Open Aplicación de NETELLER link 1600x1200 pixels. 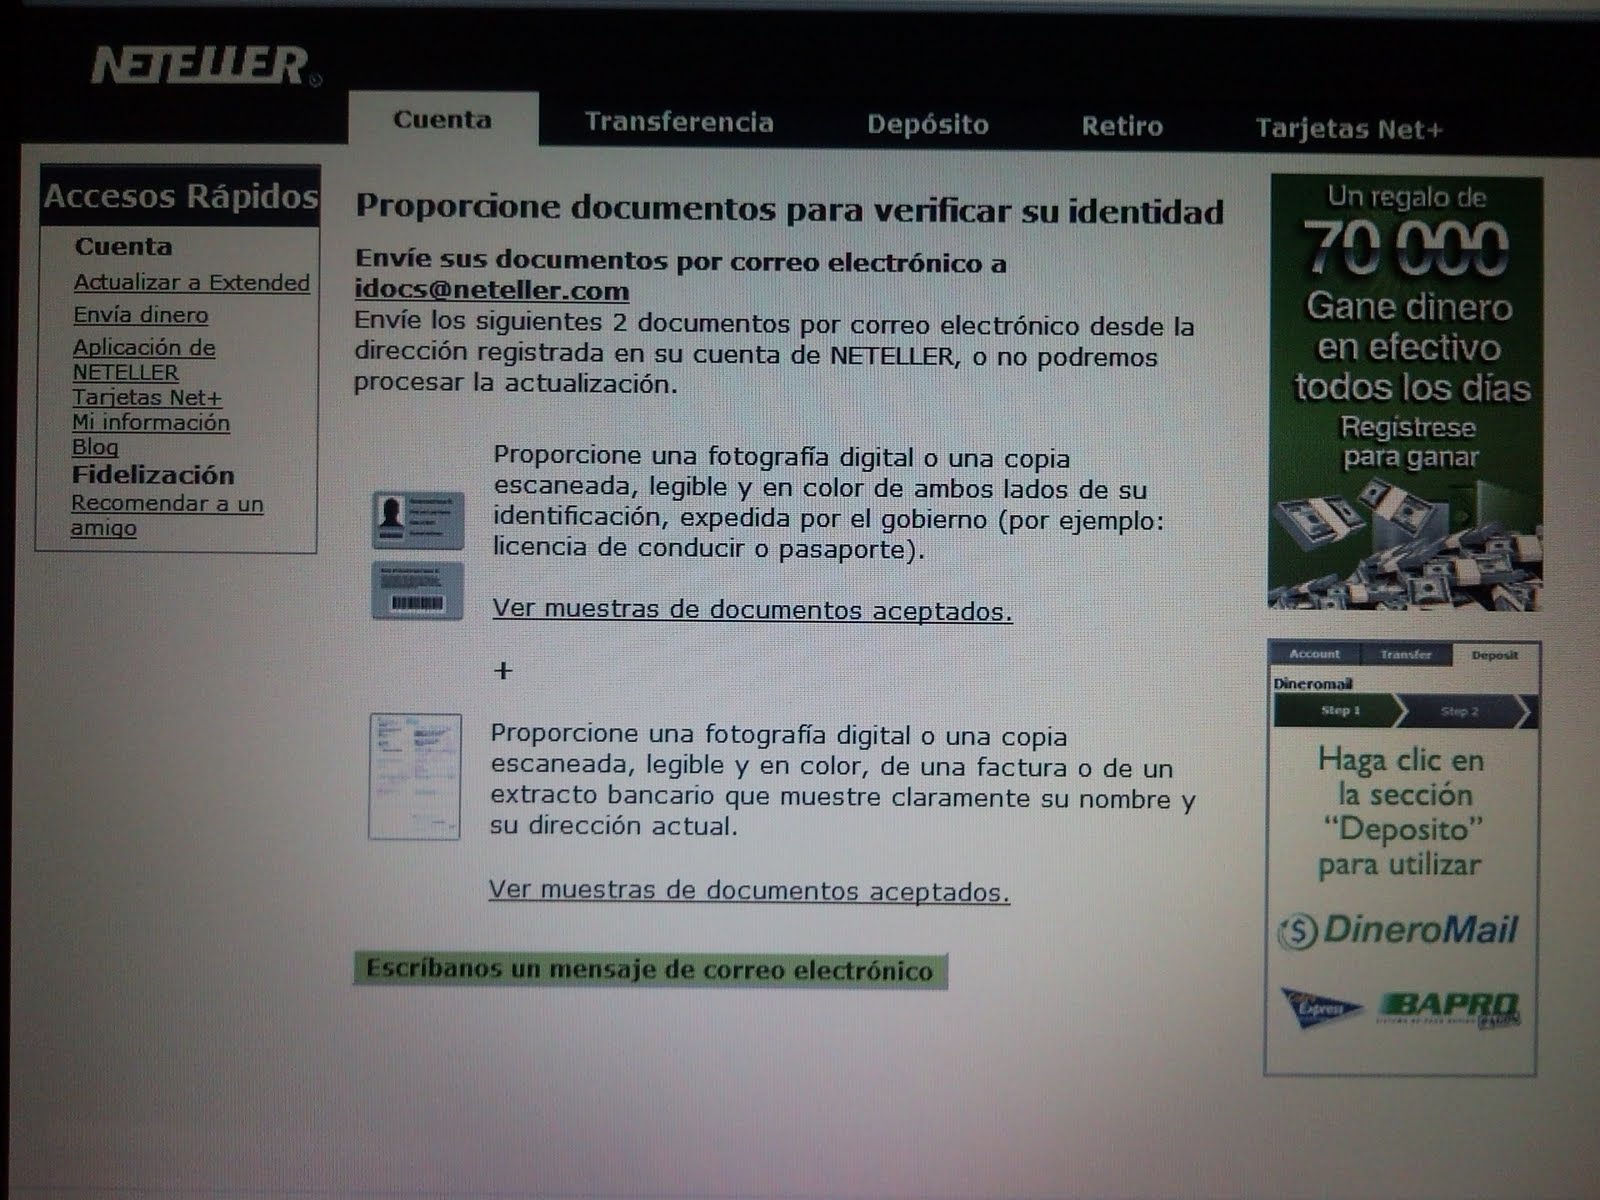[x=143, y=360]
